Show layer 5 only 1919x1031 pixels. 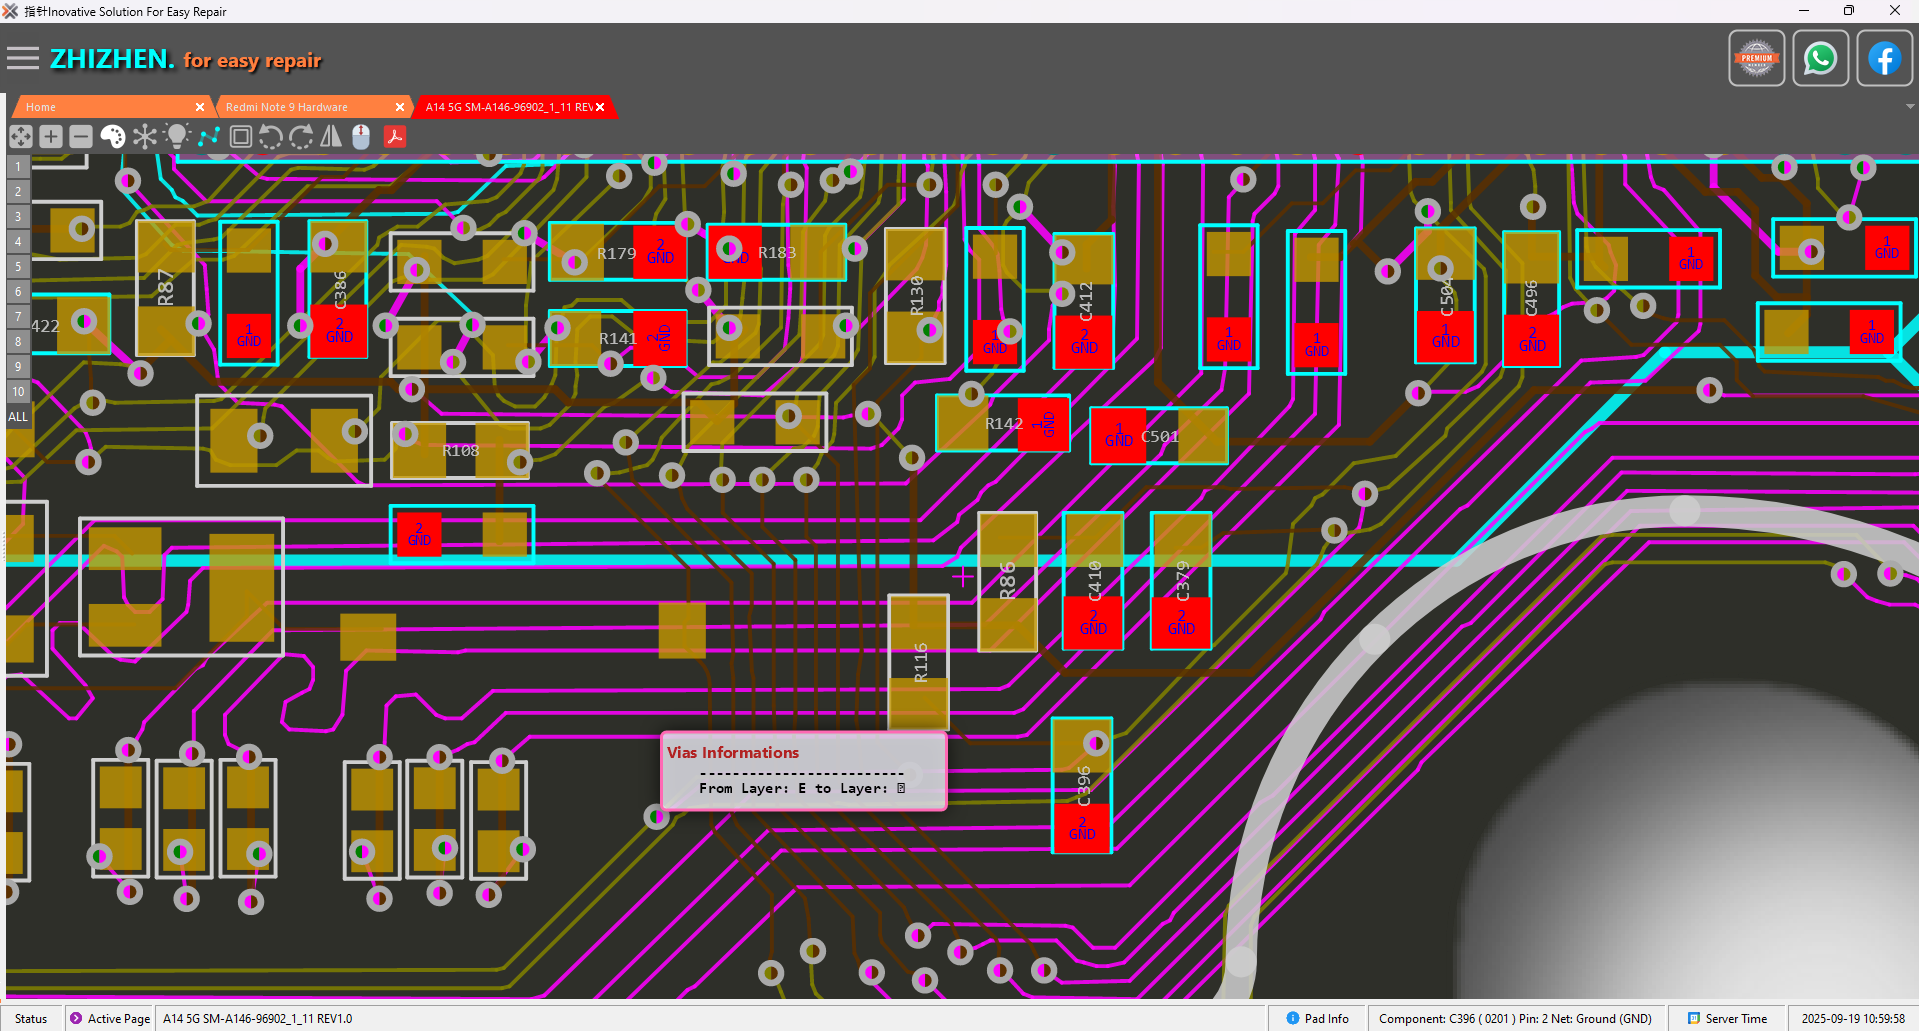click(x=18, y=266)
